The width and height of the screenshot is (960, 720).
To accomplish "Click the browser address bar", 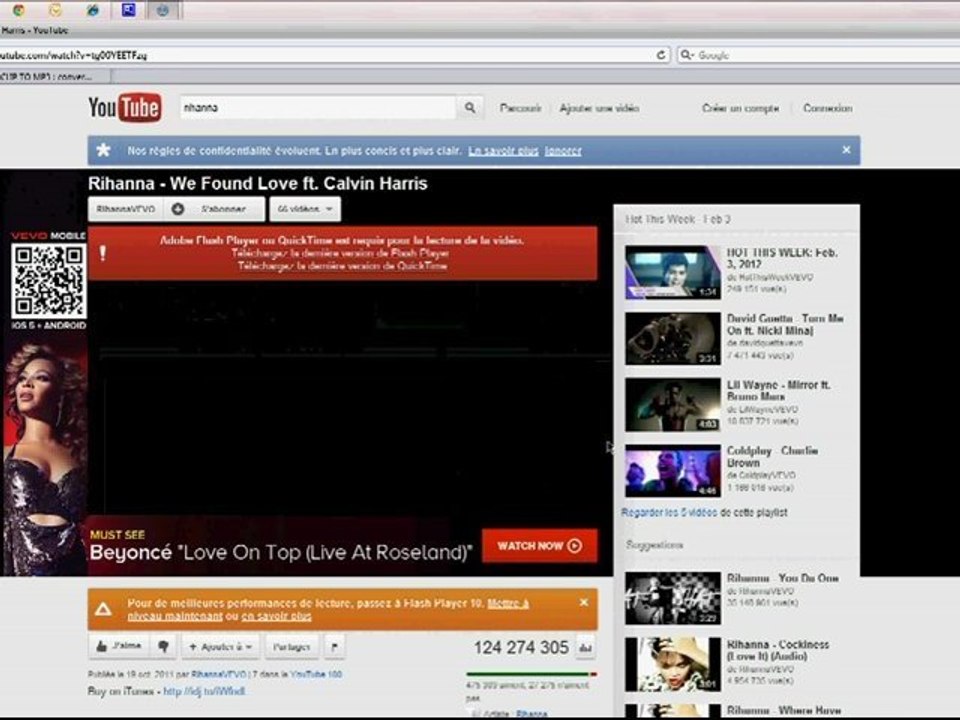I will pyautogui.click(x=324, y=55).
